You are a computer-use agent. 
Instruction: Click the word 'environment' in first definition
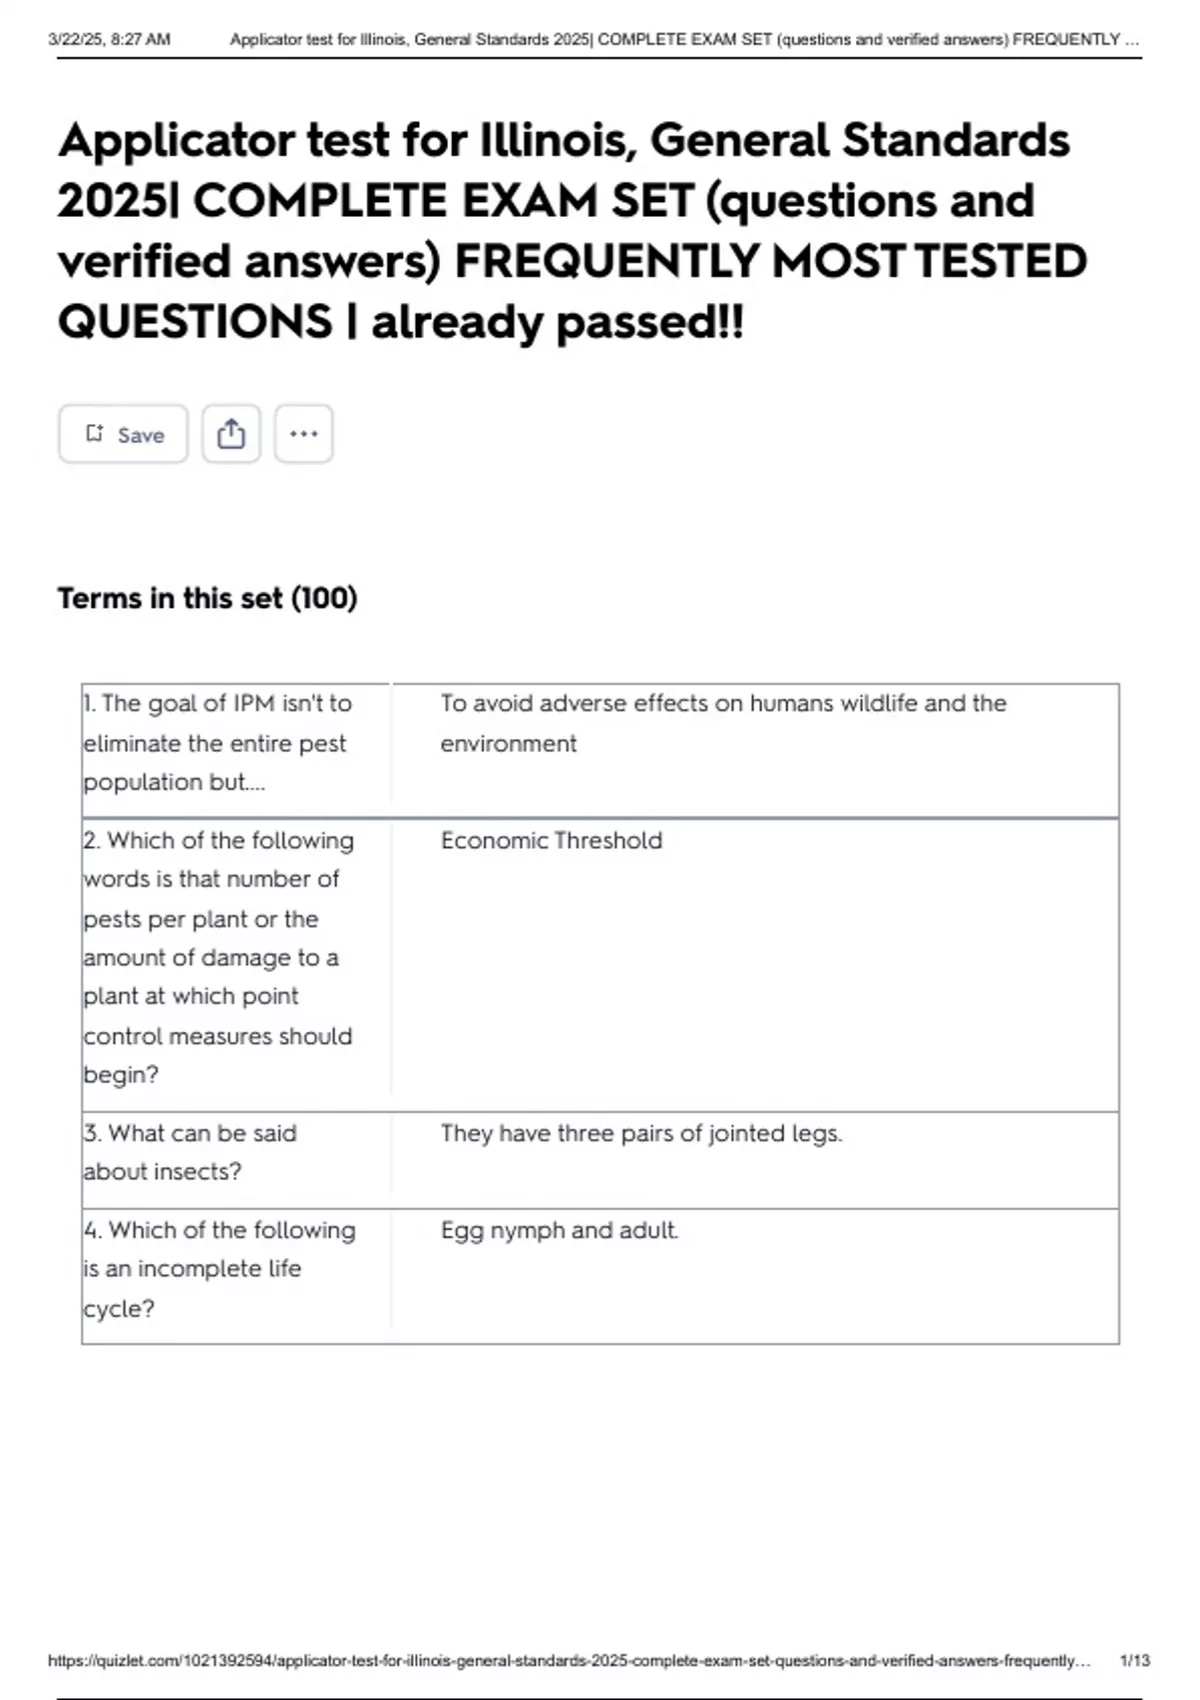pos(508,744)
